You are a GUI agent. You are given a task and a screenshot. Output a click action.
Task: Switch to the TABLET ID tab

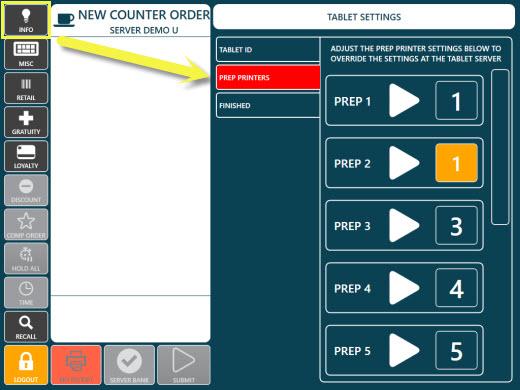click(268, 50)
